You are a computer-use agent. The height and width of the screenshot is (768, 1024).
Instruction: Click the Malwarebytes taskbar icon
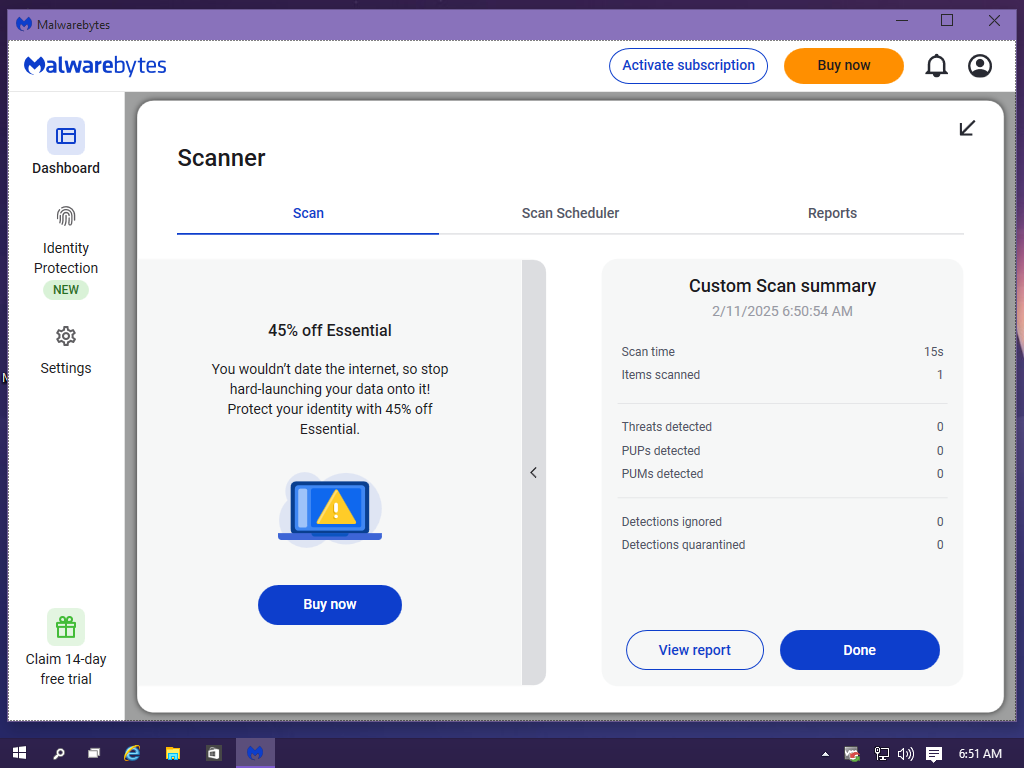point(255,754)
